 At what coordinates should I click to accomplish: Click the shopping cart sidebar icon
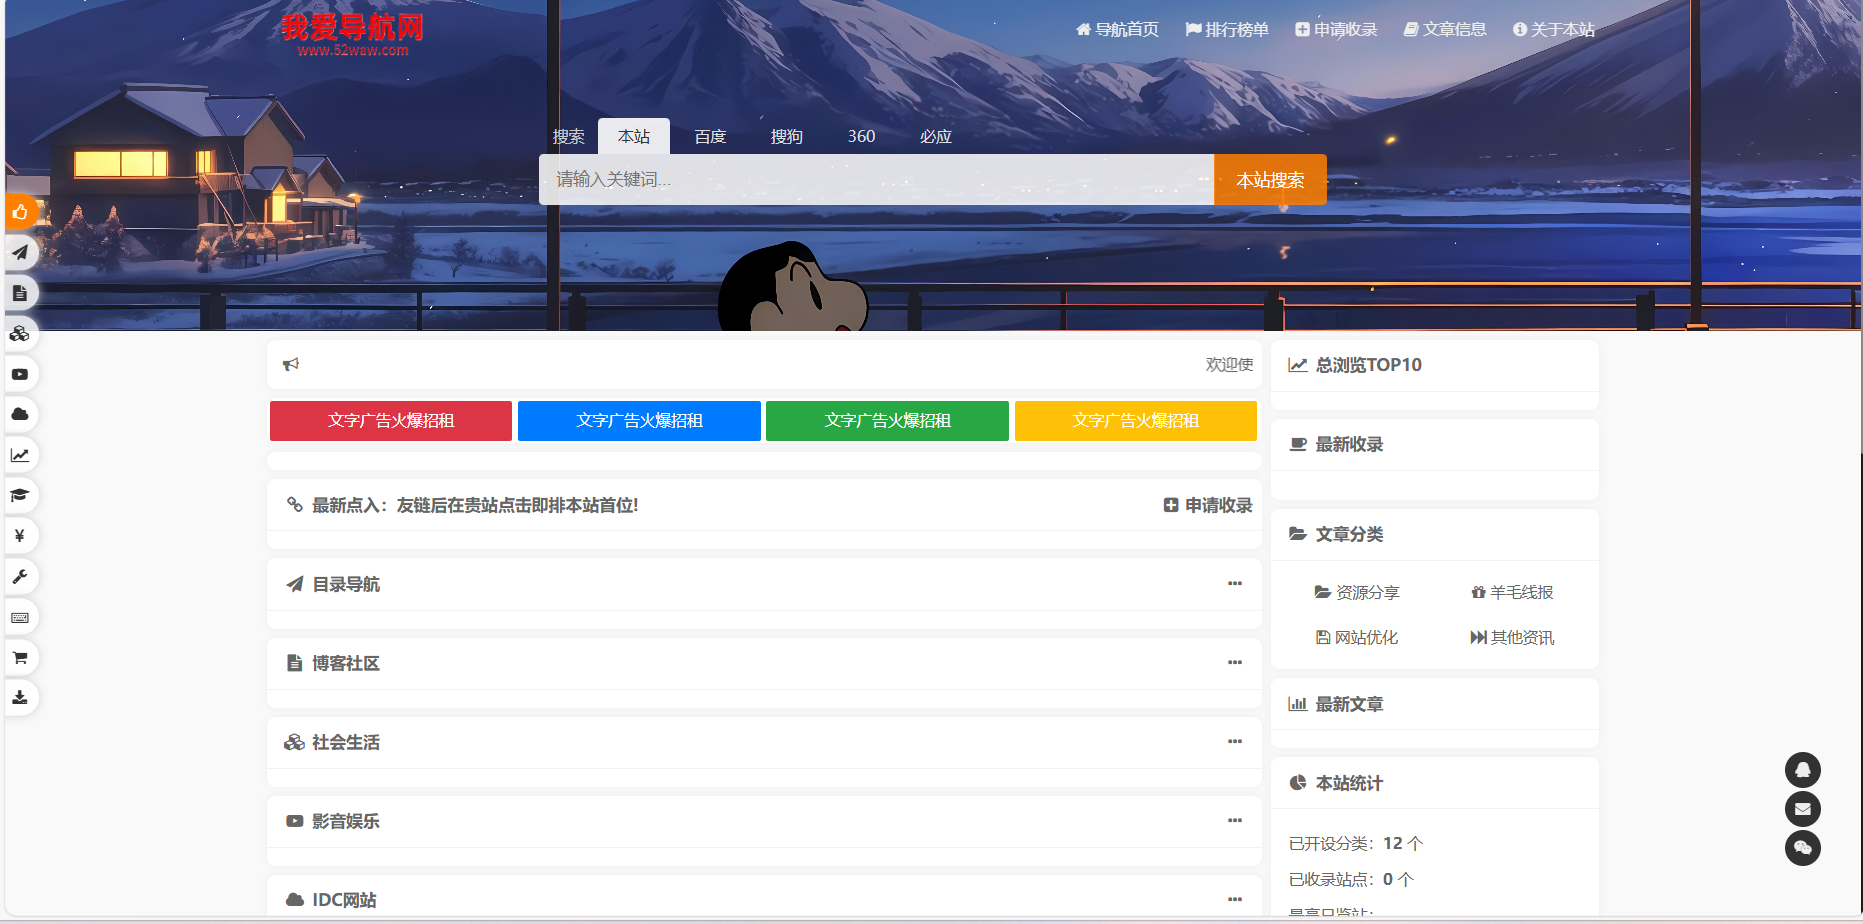click(20, 657)
